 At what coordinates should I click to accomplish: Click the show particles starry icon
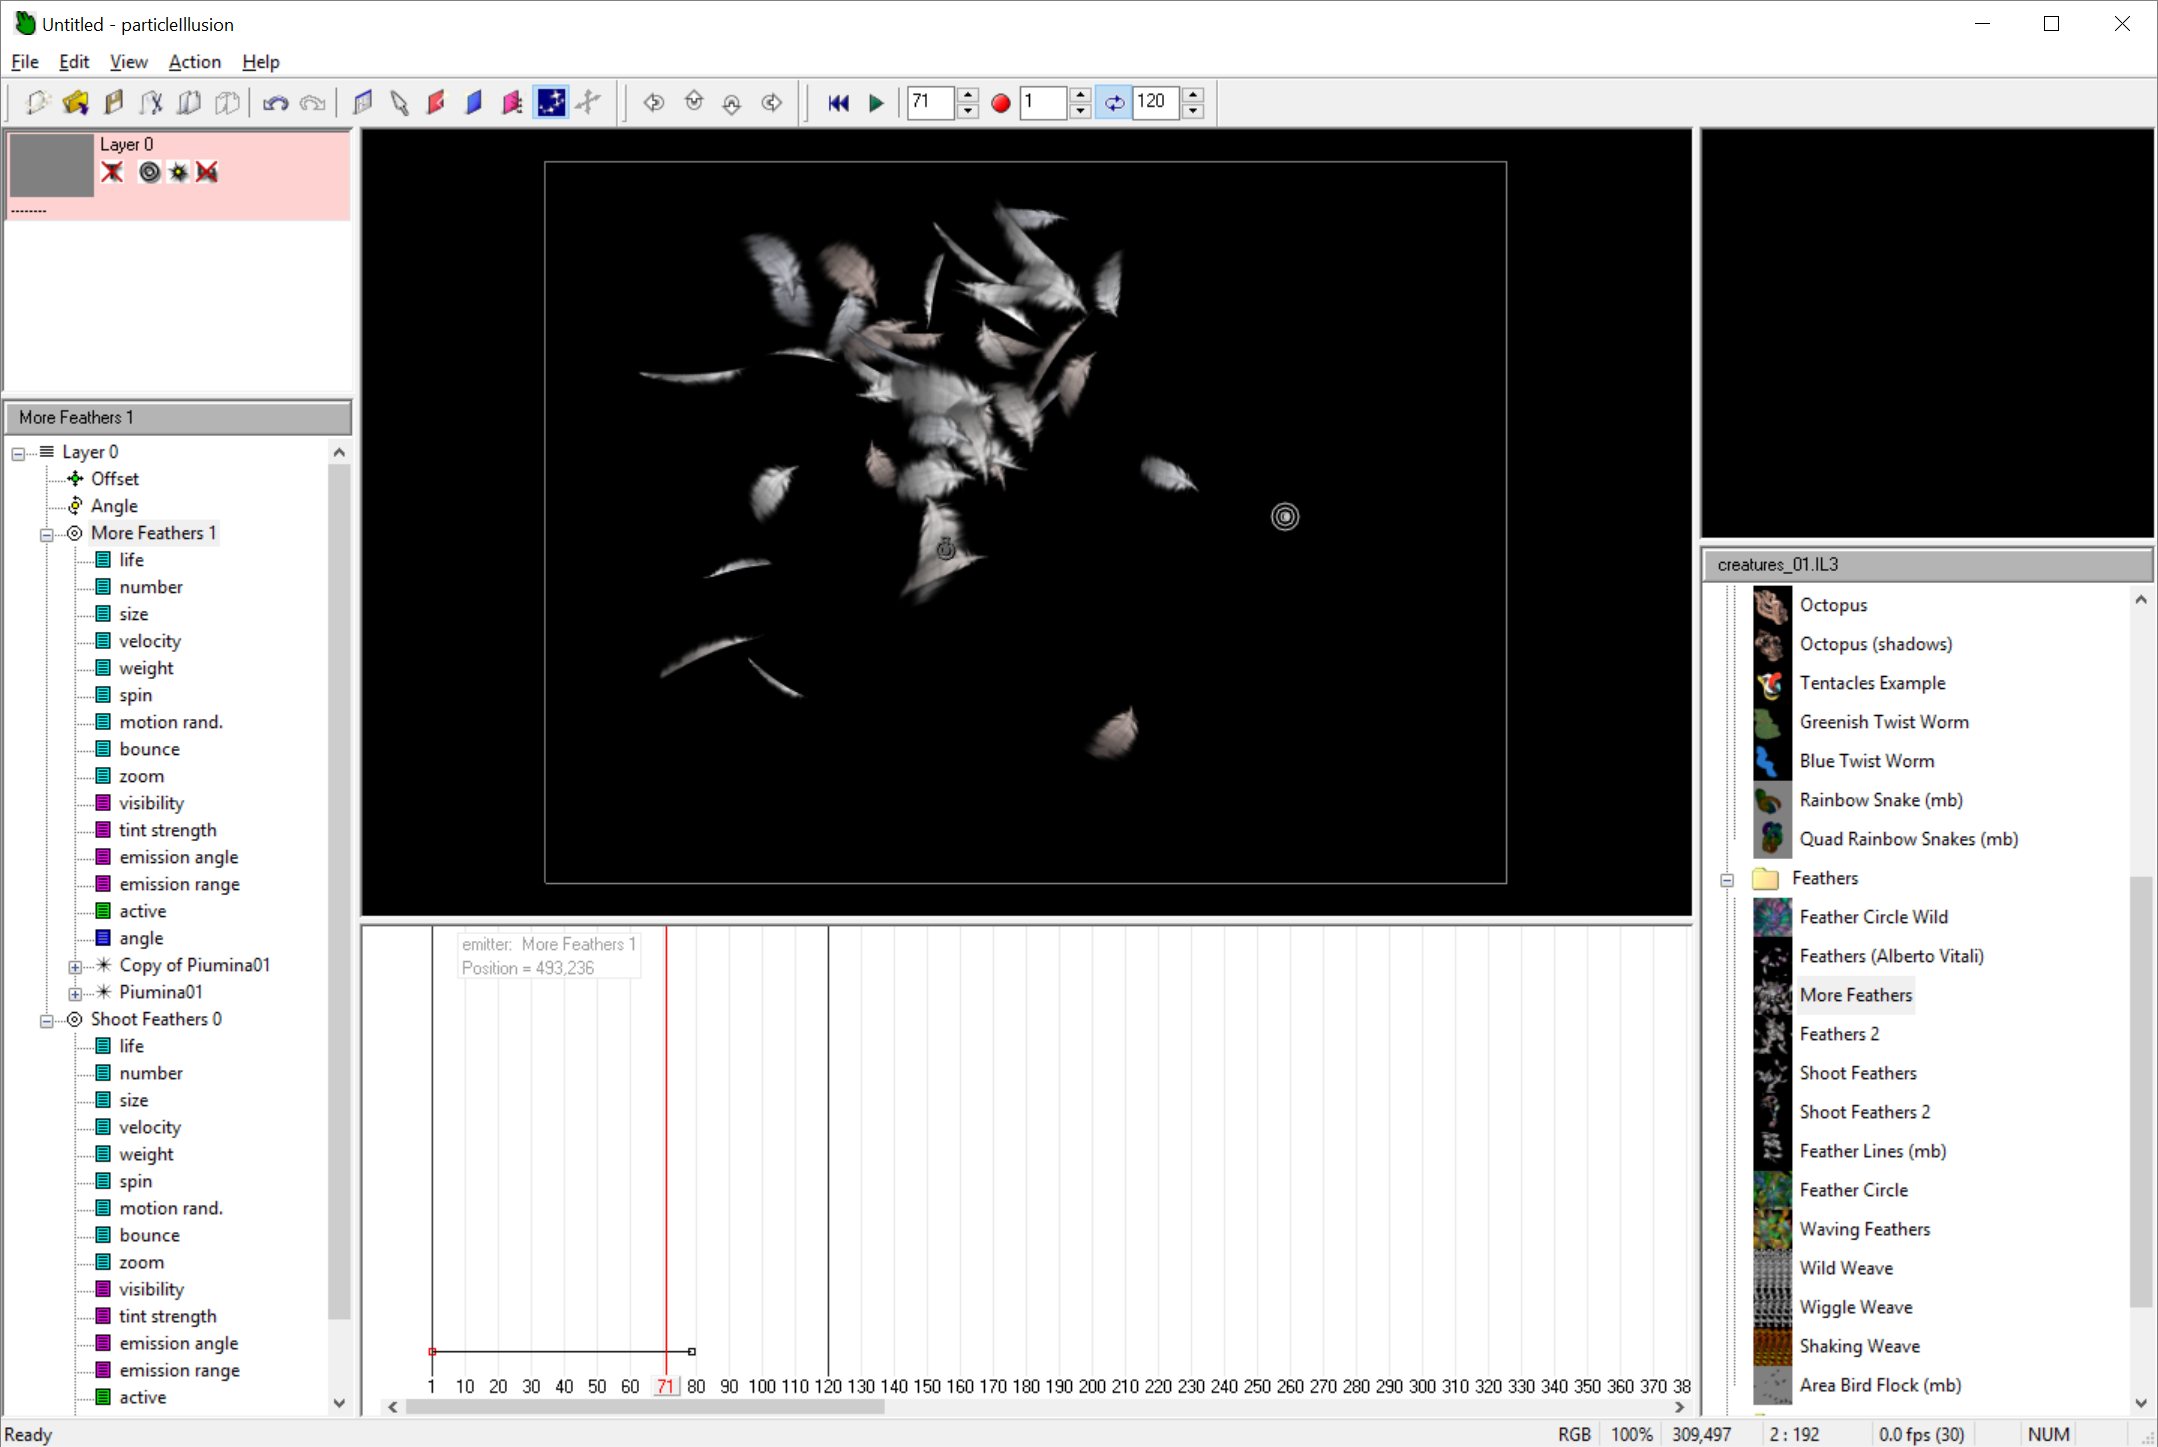pyautogui.click(x=551, y=102)
